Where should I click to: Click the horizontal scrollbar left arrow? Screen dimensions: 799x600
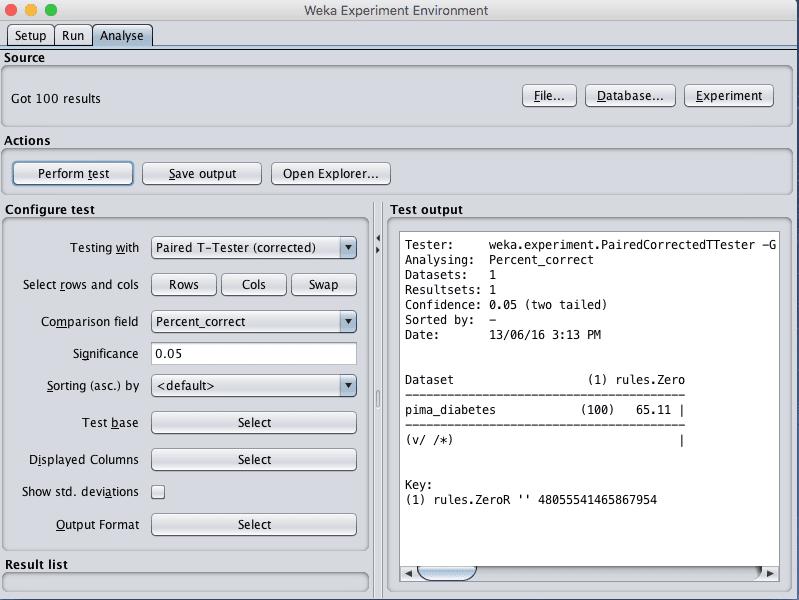[x=409, y=573]
